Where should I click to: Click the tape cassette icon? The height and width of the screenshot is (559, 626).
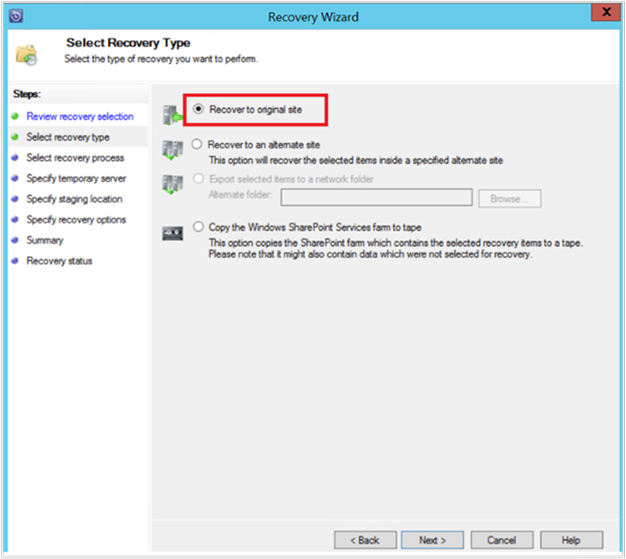(x=172, y=233)
